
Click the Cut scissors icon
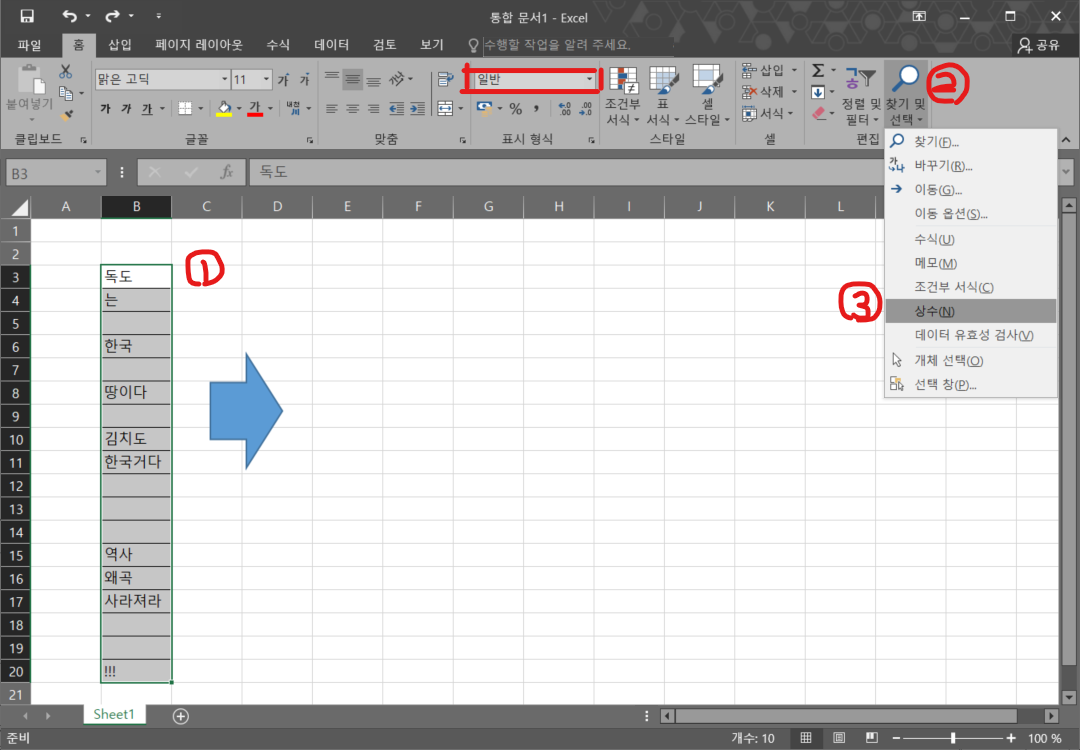point(65,72)
